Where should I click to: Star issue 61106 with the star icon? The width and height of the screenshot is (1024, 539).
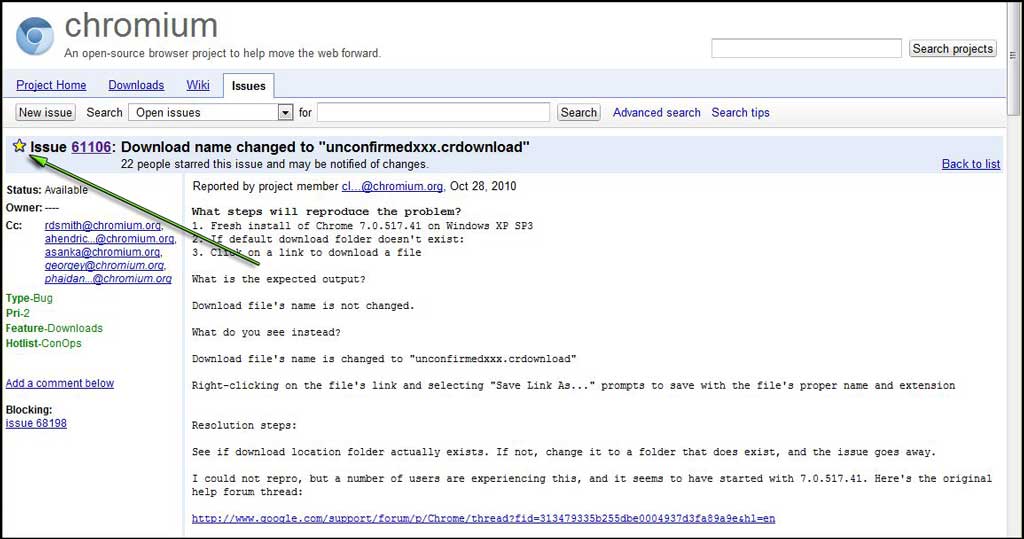pos(19,146)
